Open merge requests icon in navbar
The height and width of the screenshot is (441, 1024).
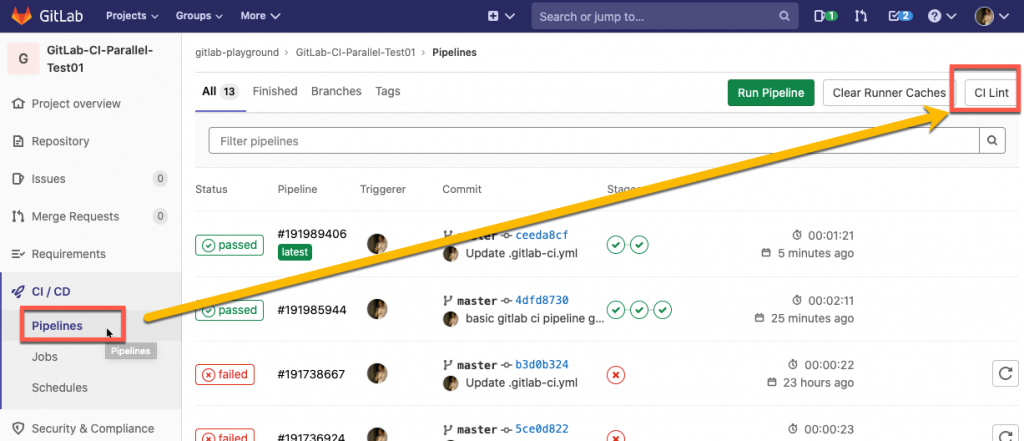click(x=861, y=16)
